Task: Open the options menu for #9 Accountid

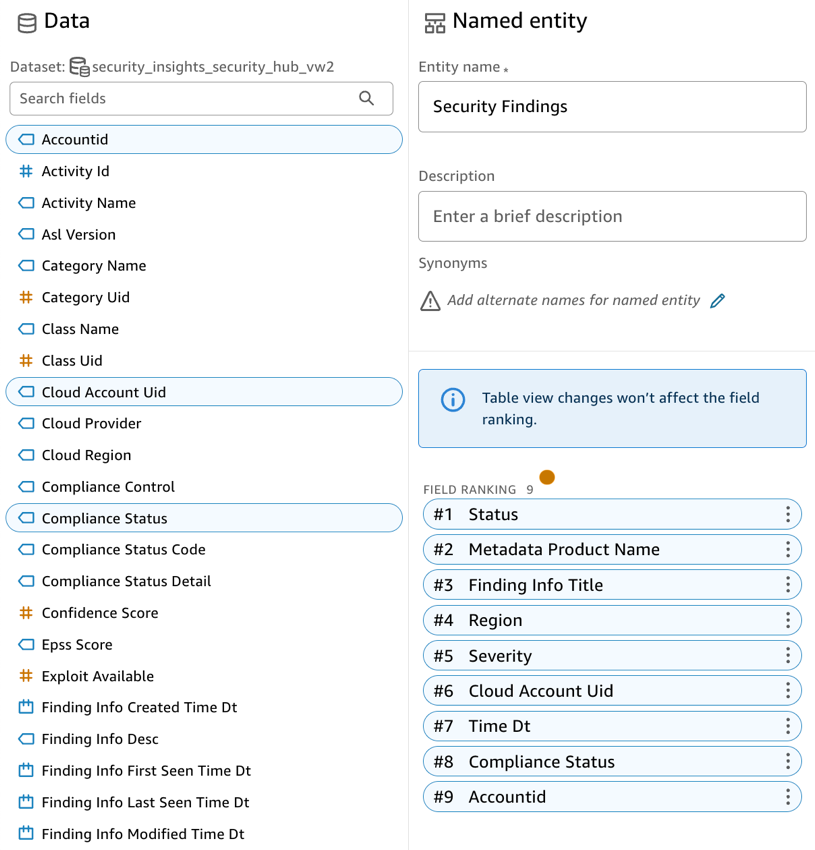Action: tap(789, 796)
